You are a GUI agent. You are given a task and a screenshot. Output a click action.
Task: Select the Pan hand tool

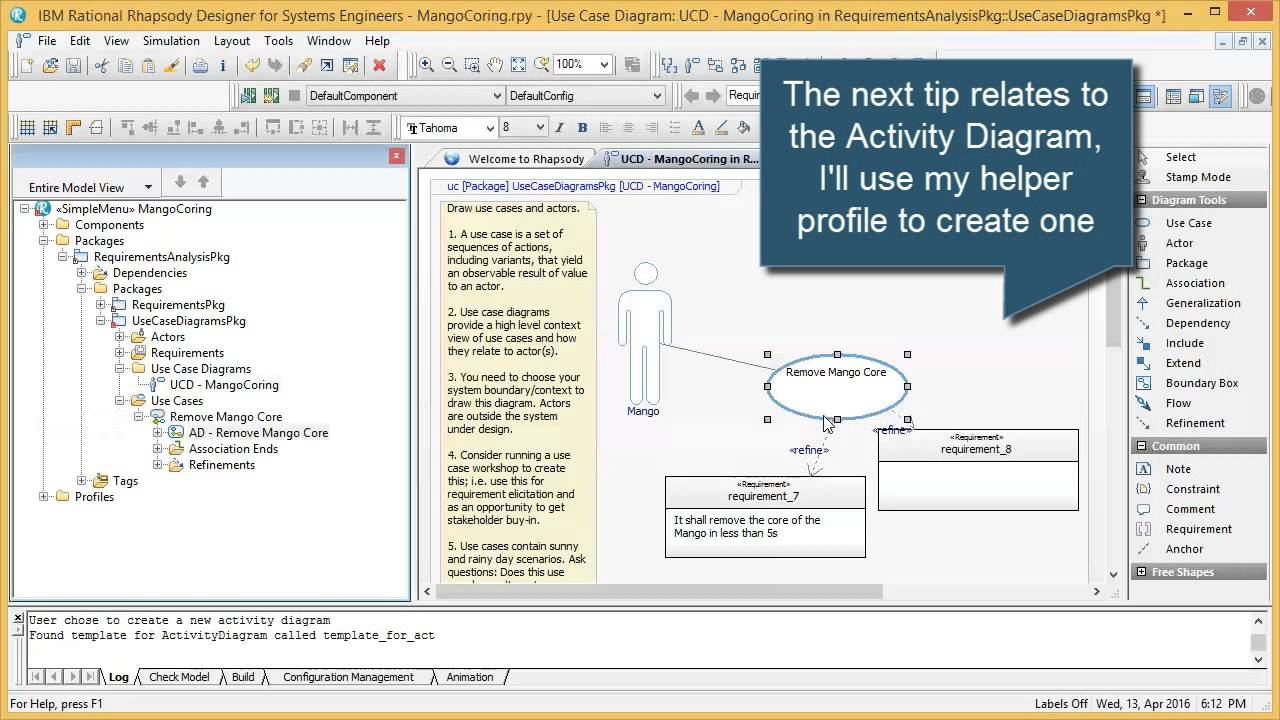[495, 65]
